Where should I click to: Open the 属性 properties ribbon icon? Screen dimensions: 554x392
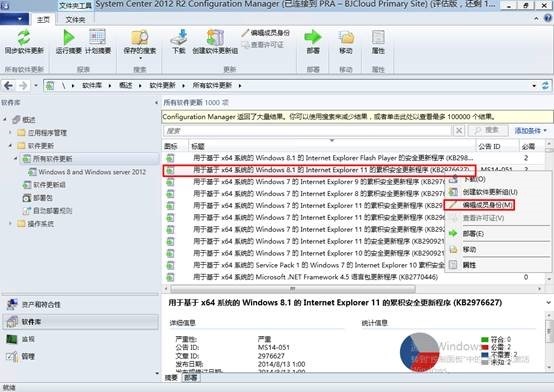coord(378,37)
